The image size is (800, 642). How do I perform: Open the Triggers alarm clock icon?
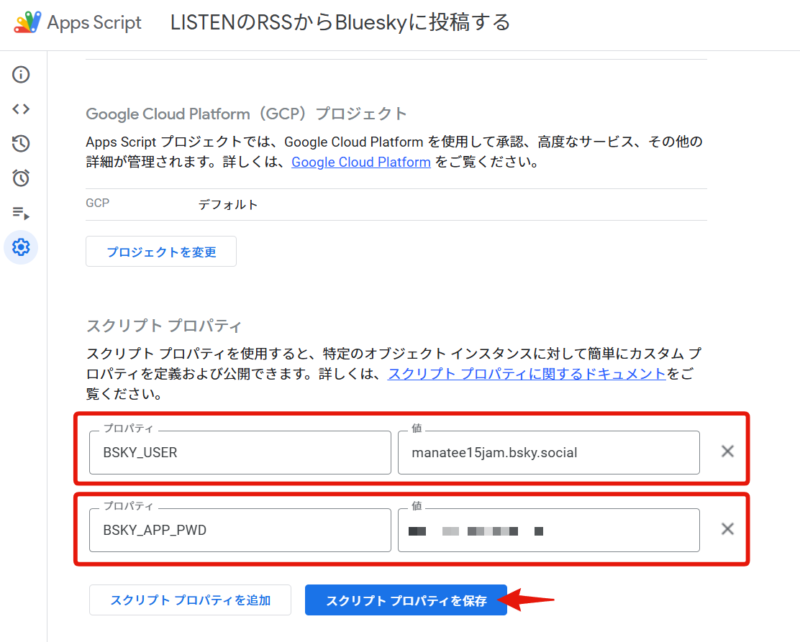pos(21,178)
